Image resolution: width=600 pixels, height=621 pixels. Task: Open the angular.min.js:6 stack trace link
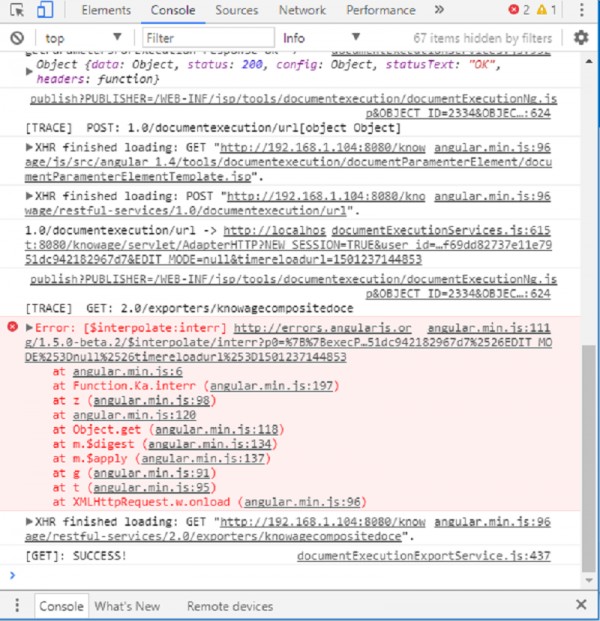(128, 371)
